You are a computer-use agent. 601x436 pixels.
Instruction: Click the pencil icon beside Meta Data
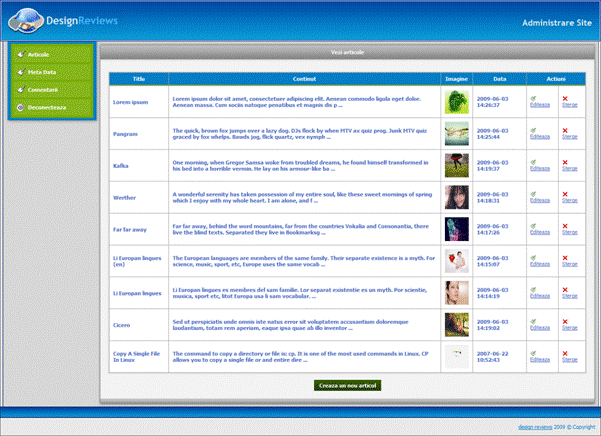click(20, 72)
